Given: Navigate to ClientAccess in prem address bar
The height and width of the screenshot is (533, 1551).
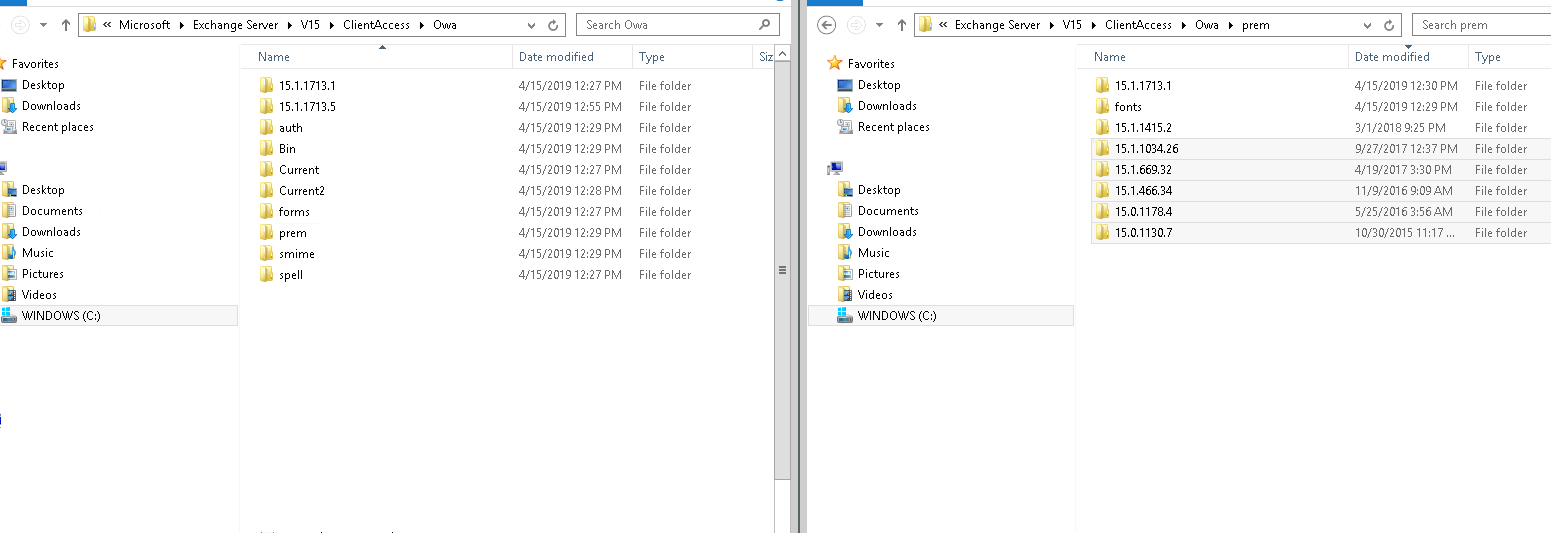Looking at the screenshot, I should [x=1139, y=25].
